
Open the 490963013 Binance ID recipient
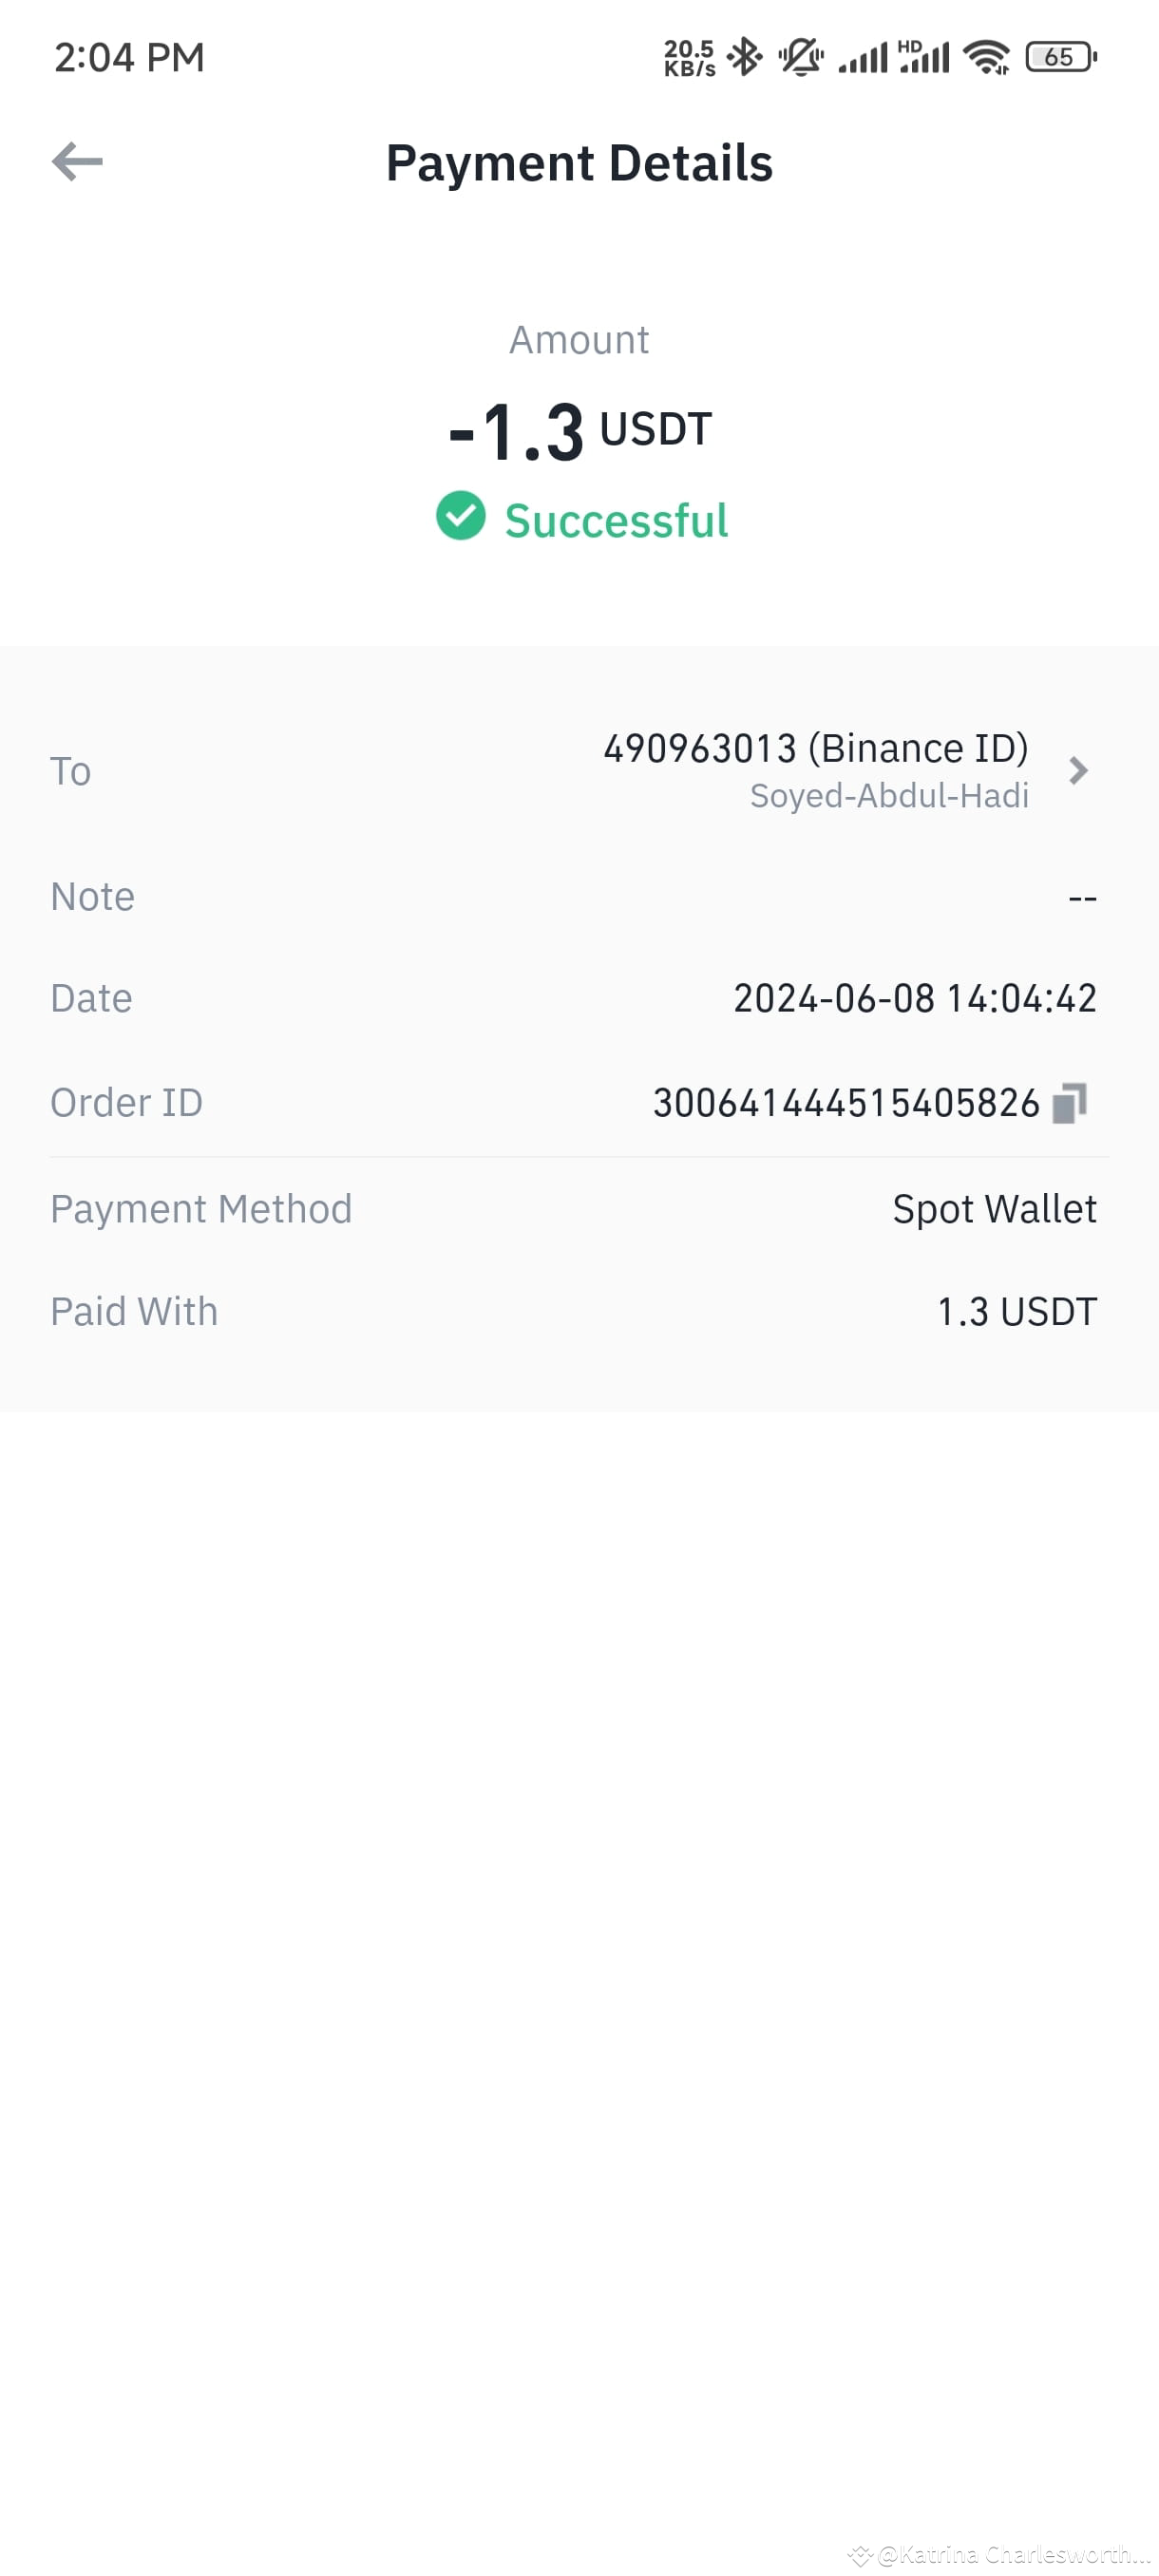(815, 748)
